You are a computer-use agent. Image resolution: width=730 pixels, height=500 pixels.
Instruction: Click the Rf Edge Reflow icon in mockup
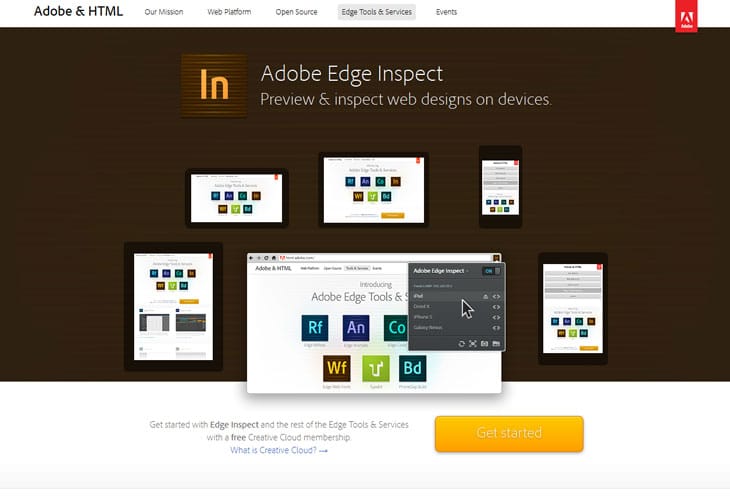click(315, 328)
